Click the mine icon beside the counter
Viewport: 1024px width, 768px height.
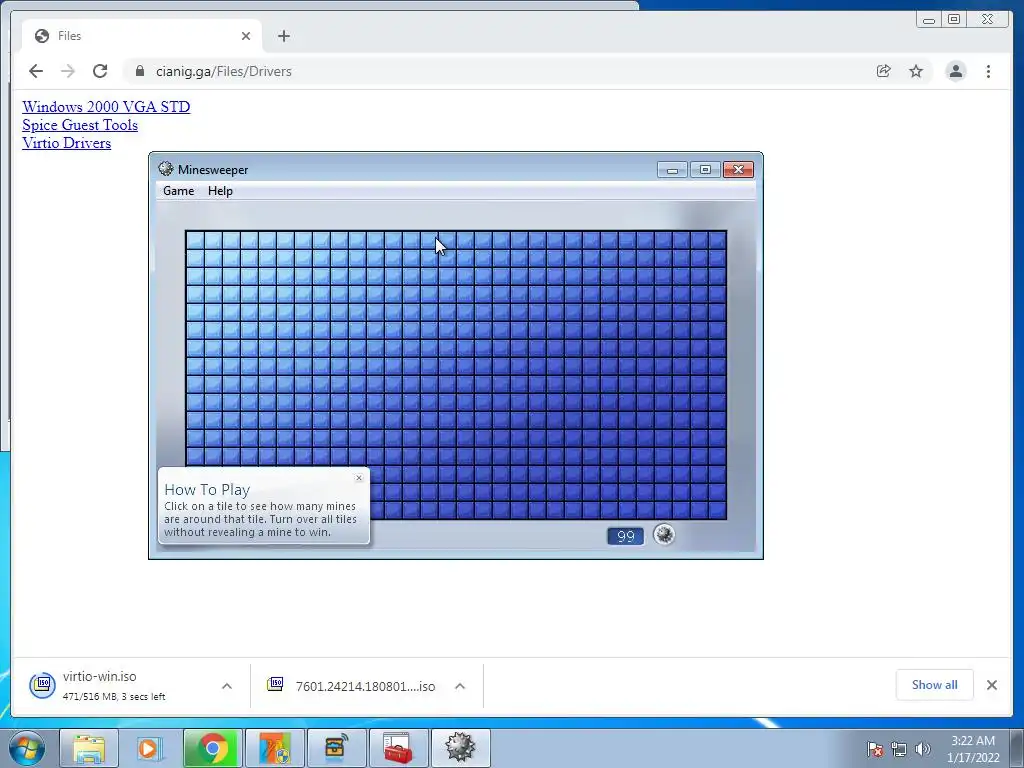coord(664,535)
